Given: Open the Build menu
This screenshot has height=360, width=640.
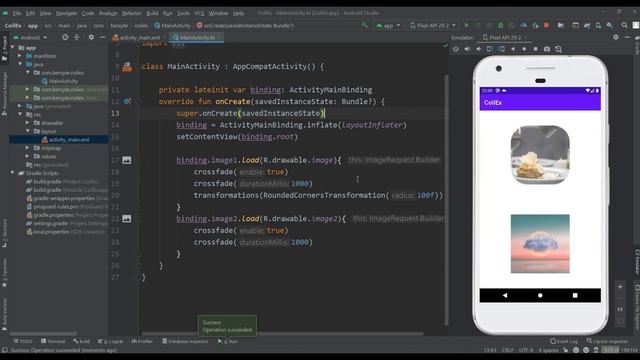Looking at the screenshot, I should [x=152, y=13].
